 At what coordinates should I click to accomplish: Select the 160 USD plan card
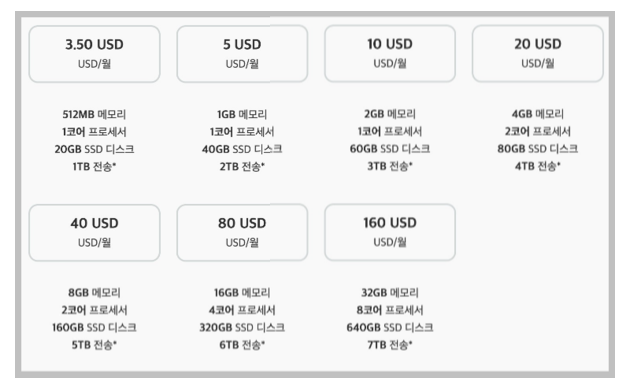(x=390, y=232)
